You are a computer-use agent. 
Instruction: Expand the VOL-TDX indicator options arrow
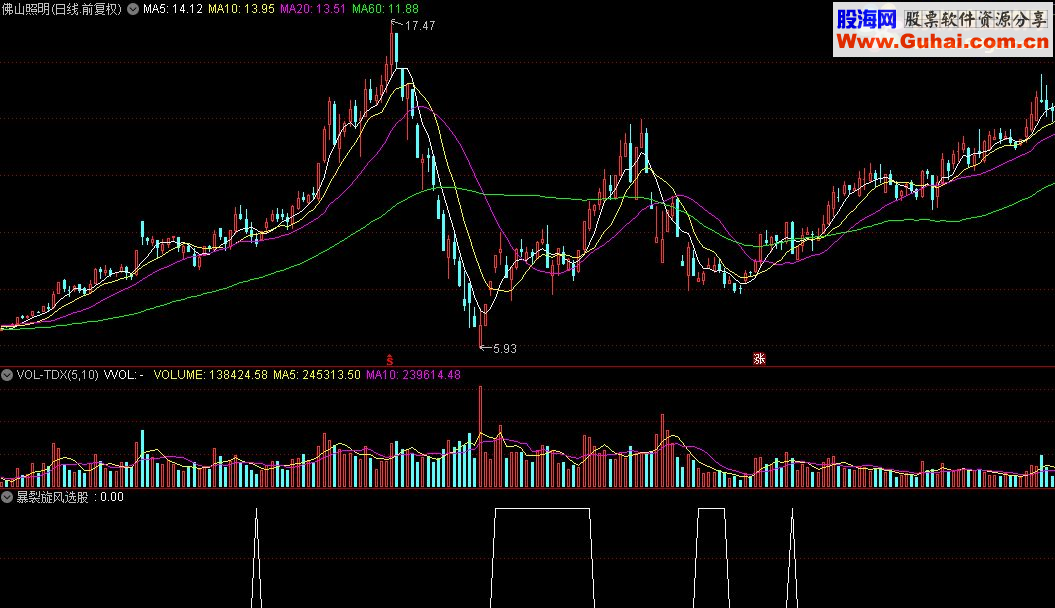tap(7, 375)
